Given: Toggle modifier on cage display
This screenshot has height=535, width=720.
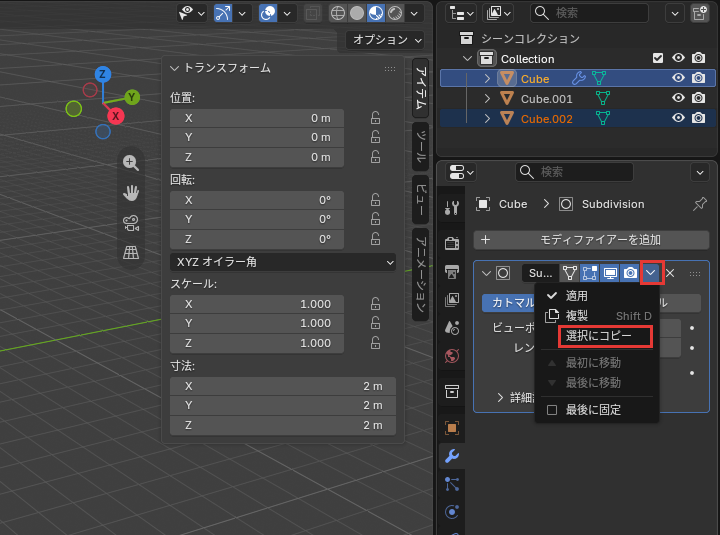Looking at the screenshot, I should (570, 273).
